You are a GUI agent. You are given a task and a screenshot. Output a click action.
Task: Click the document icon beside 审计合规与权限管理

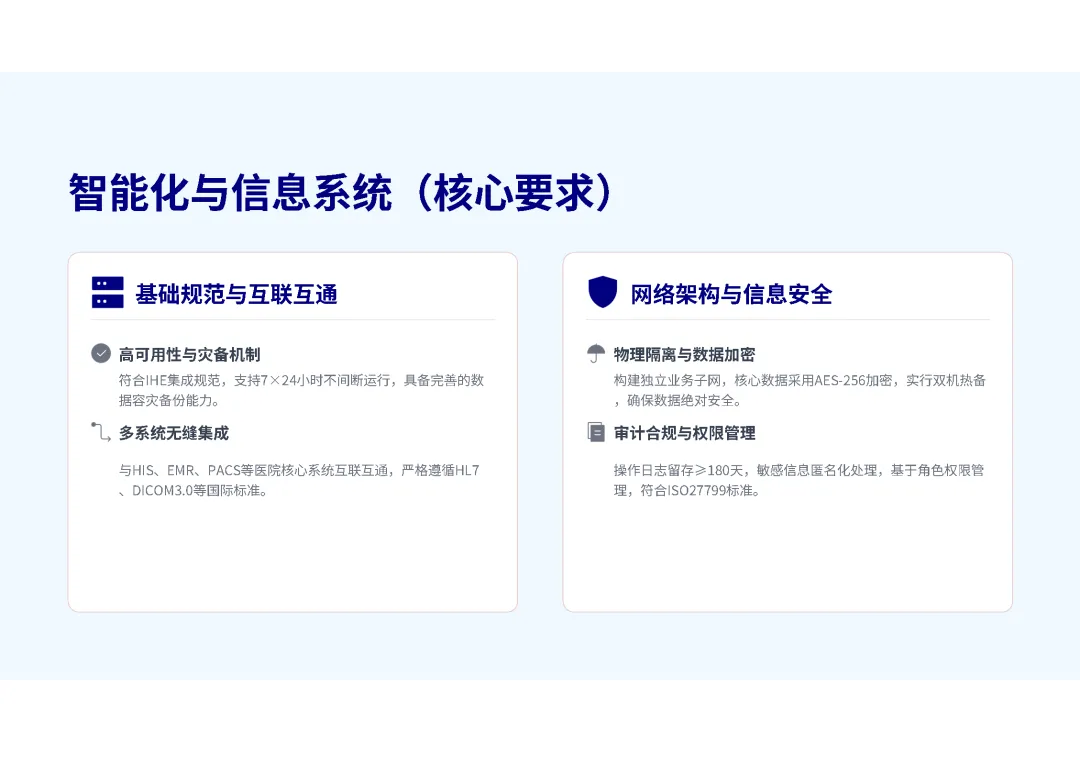[x=596, y=432]
